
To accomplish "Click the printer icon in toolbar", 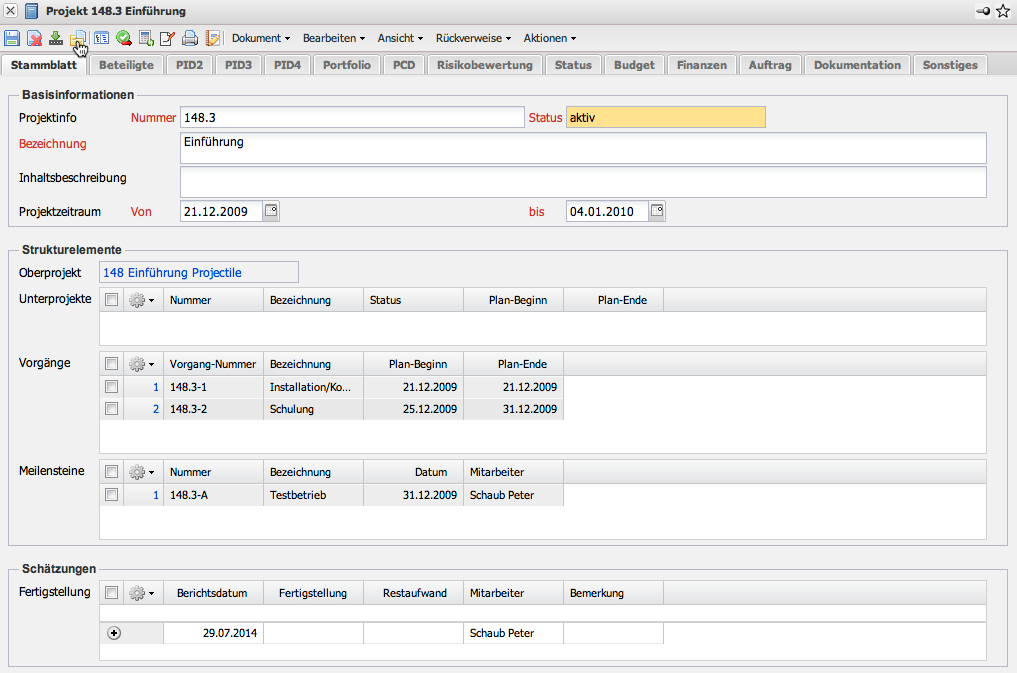I will pyautogui.click(x=190, y=38).
